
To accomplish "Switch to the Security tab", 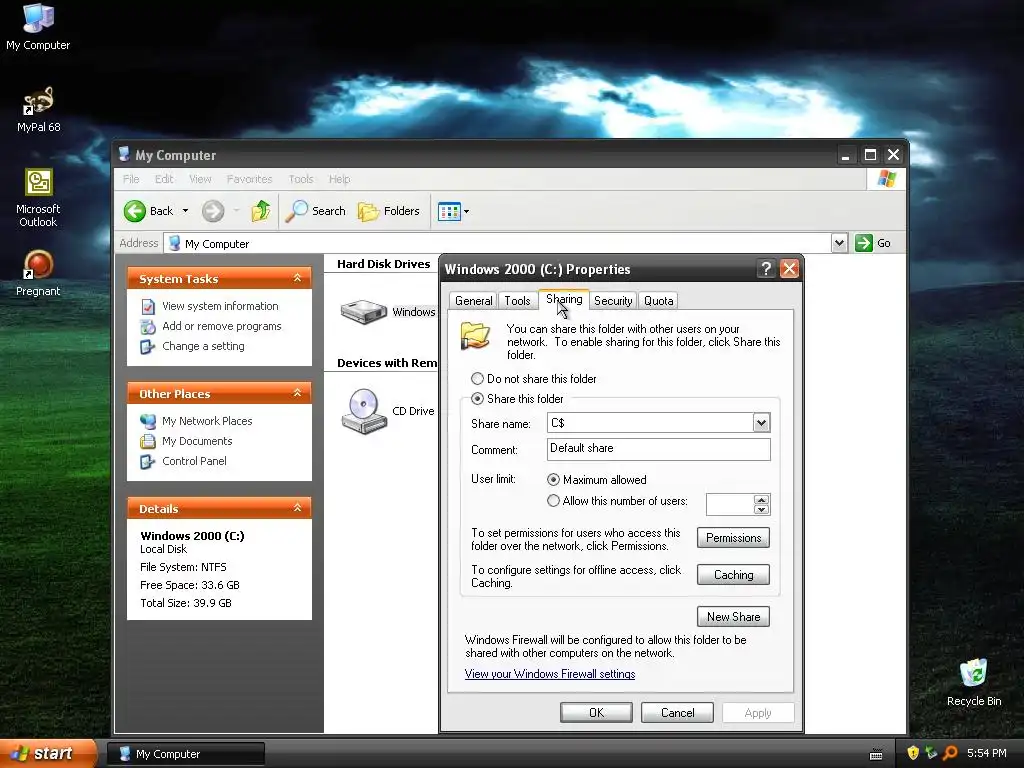I will coord(613,300).
